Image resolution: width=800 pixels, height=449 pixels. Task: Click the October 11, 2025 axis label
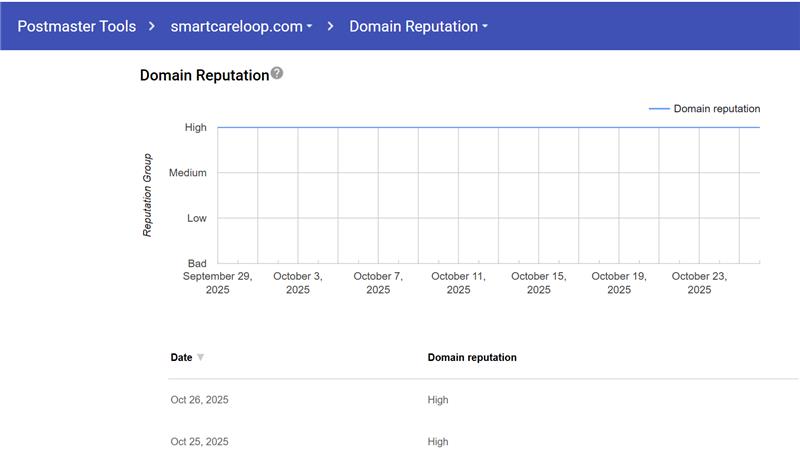(458, 283)
